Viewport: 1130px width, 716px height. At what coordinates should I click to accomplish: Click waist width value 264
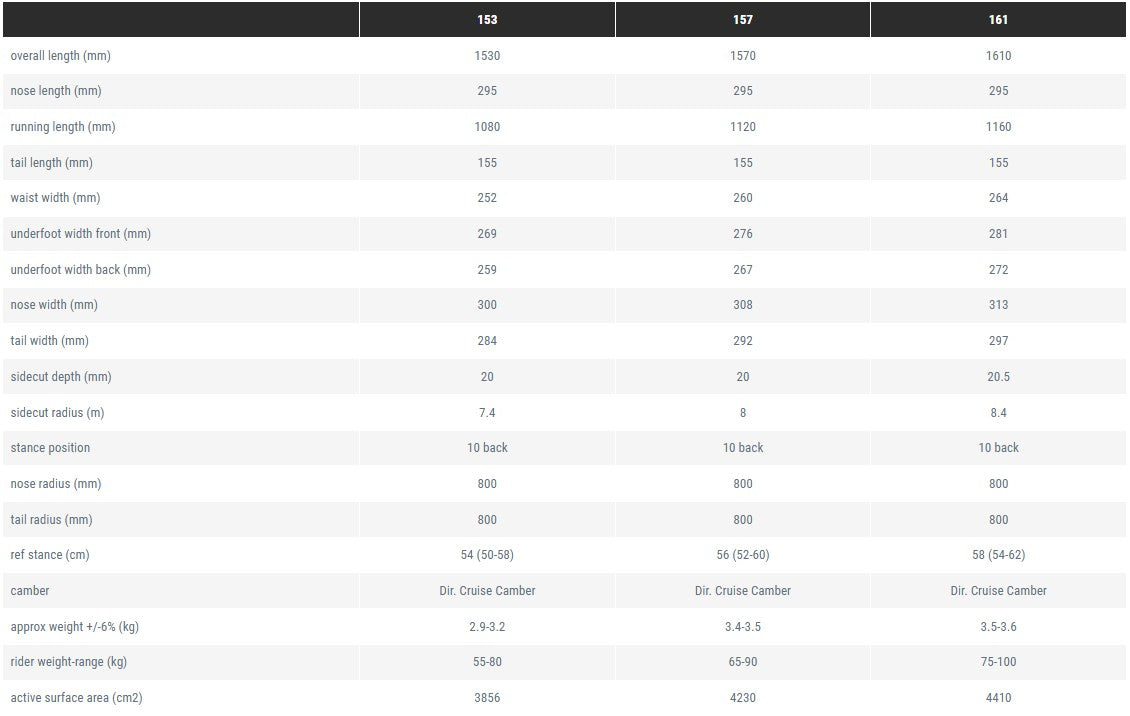click(998, 198)
